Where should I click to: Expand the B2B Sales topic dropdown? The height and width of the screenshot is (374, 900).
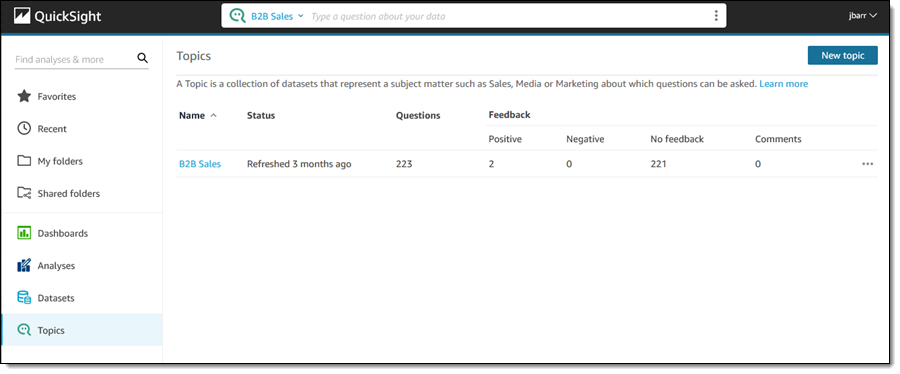coord(277,16)
